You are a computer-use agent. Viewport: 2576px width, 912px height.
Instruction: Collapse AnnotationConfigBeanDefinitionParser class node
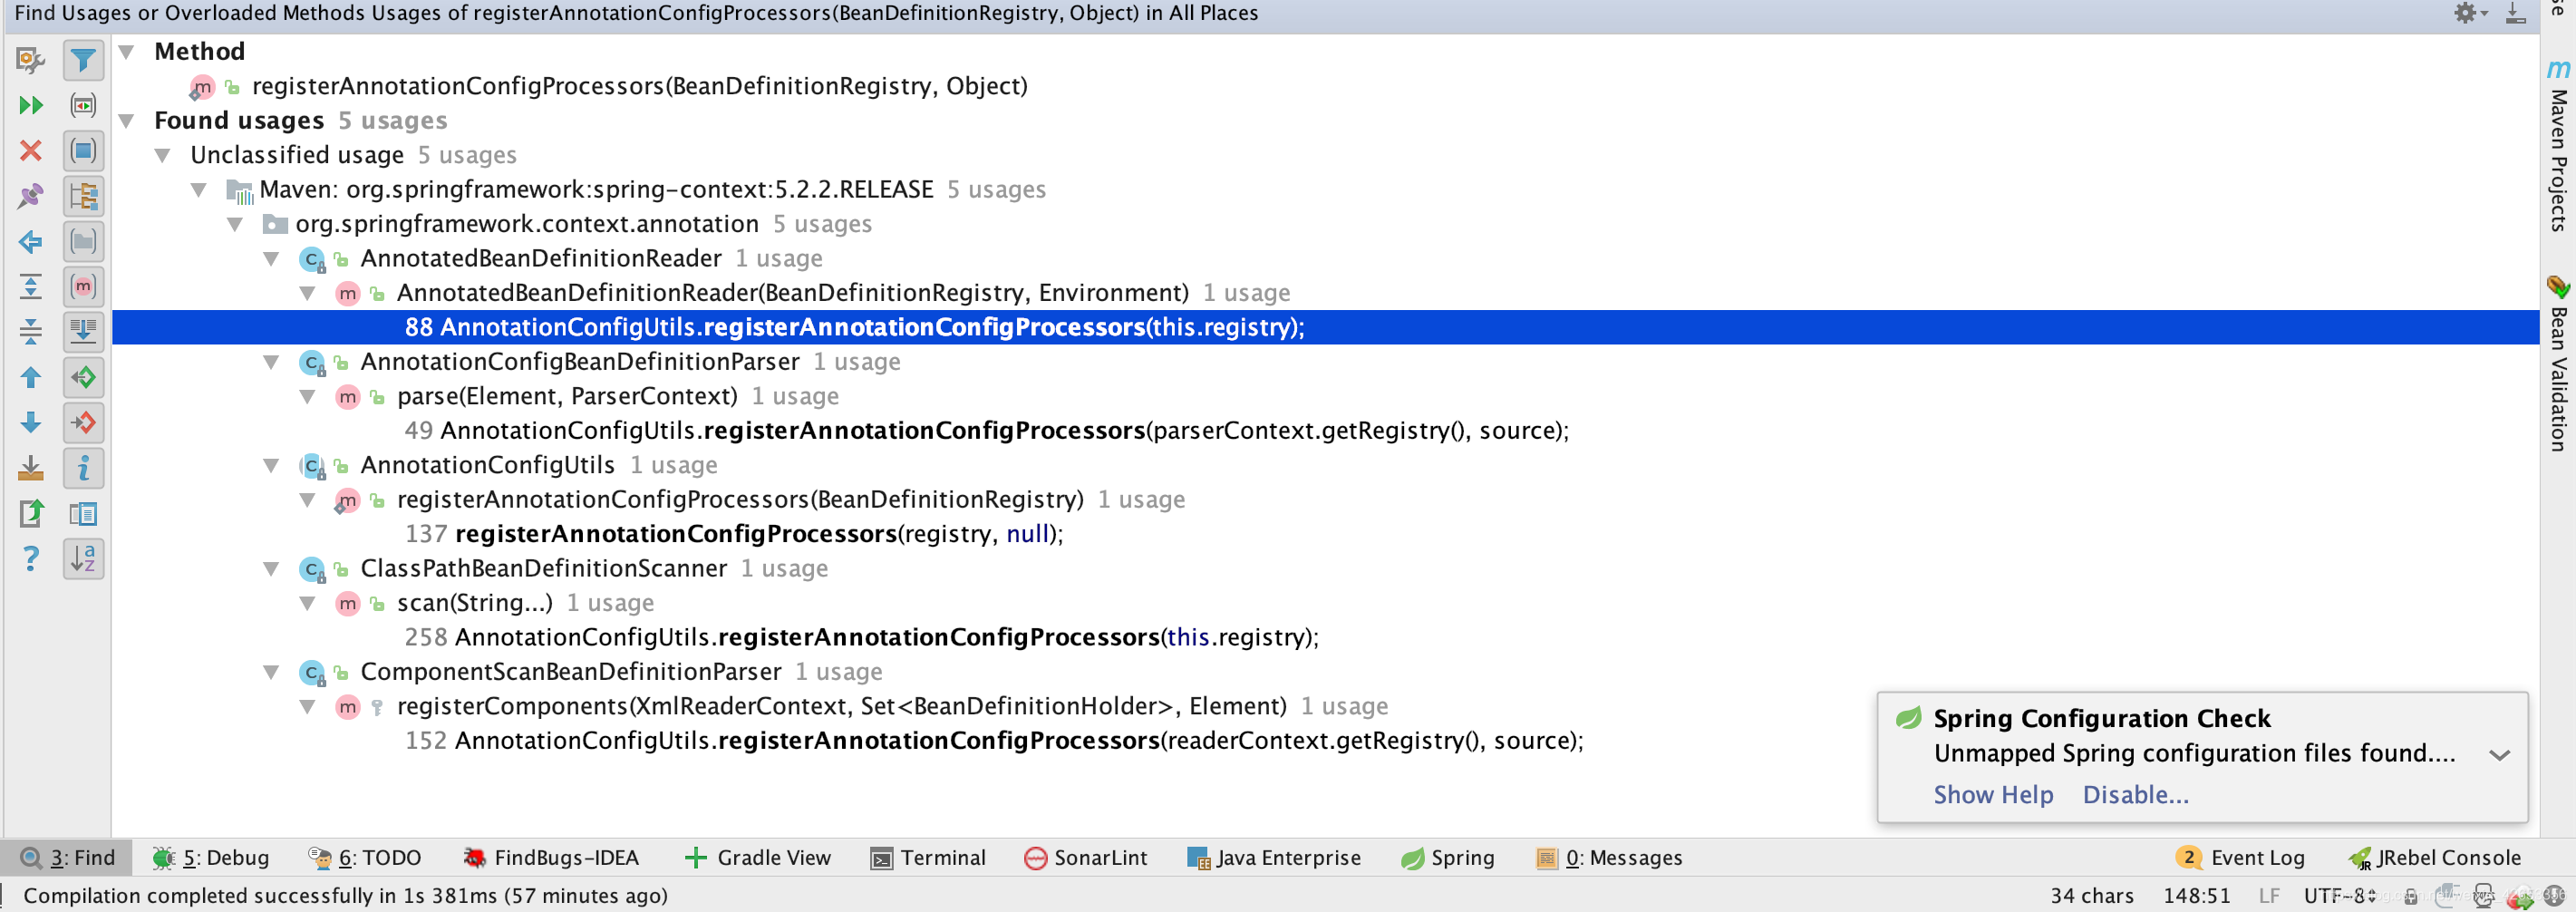point(271,361)
